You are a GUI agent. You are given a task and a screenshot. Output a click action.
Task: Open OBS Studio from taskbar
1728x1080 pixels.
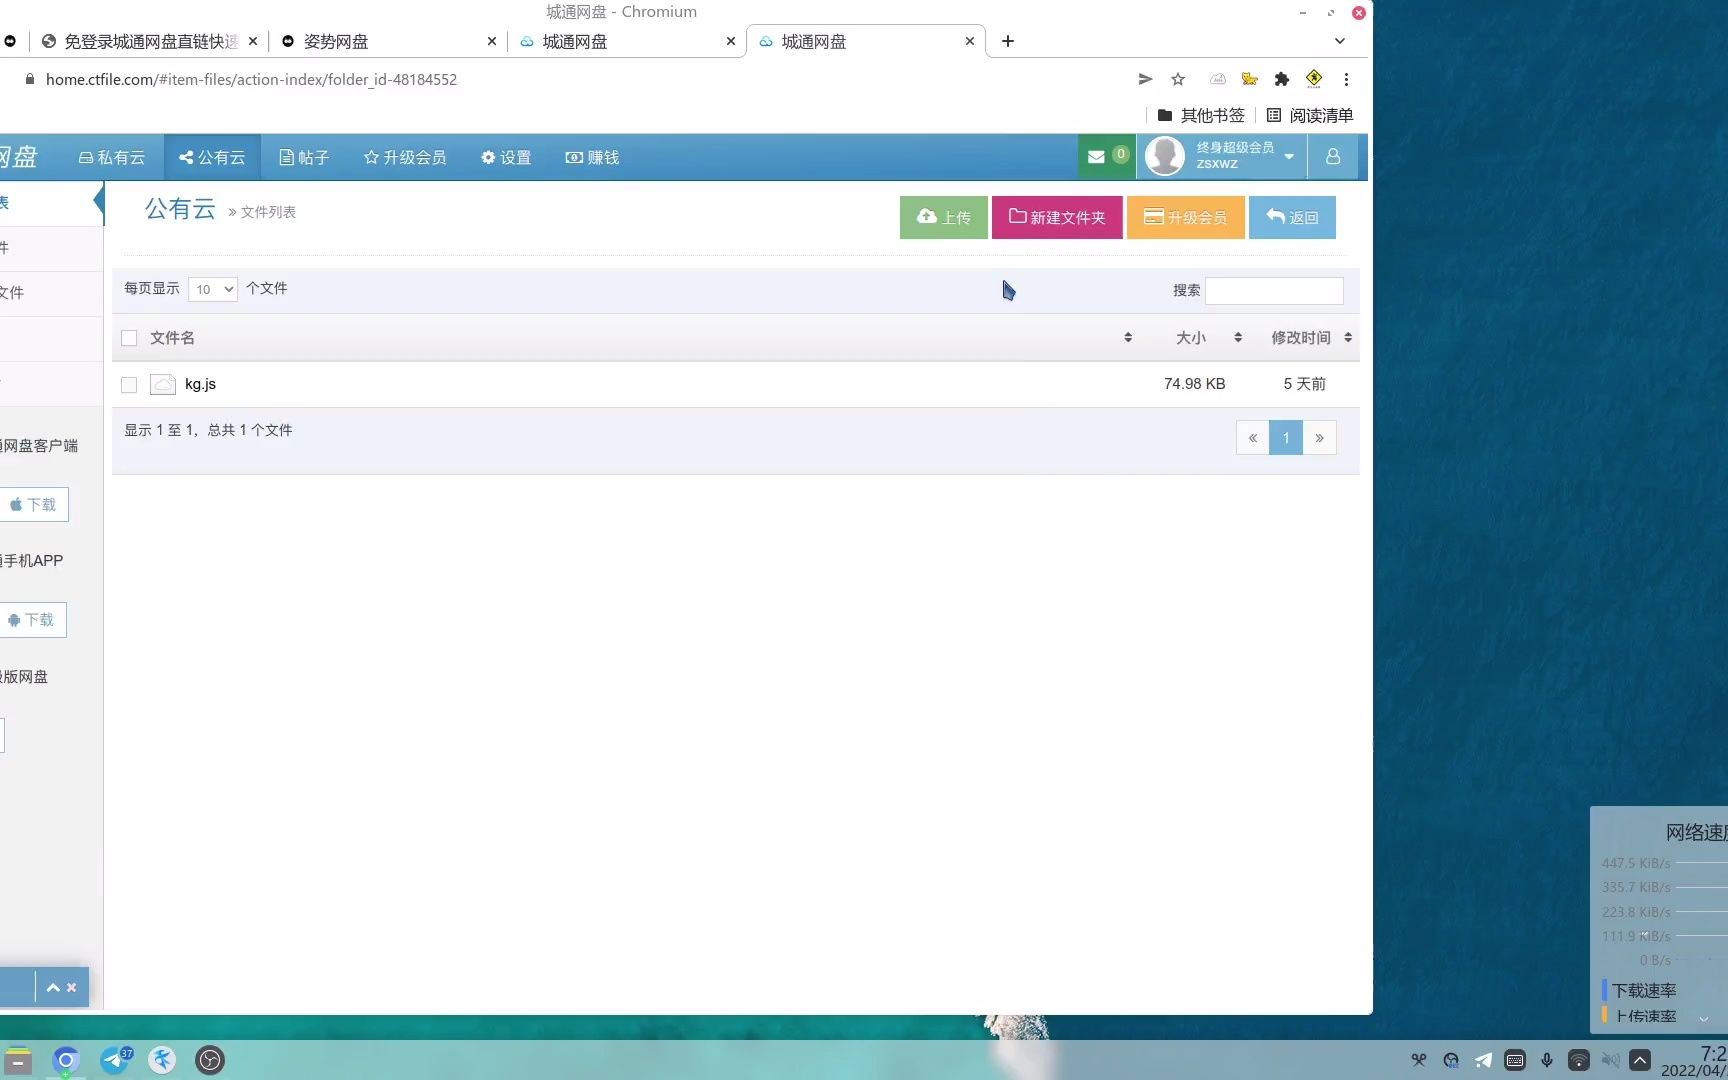coord(210,1060)
